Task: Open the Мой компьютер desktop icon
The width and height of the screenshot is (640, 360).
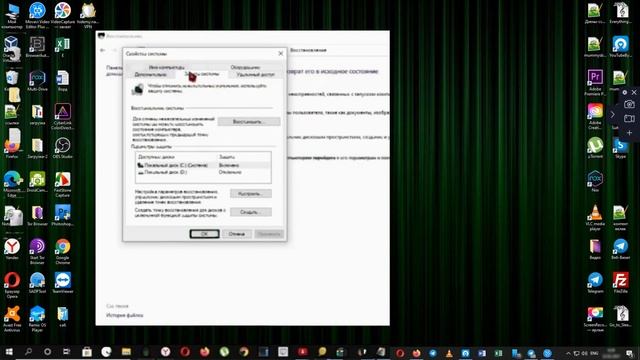Action: click(12, 16)
